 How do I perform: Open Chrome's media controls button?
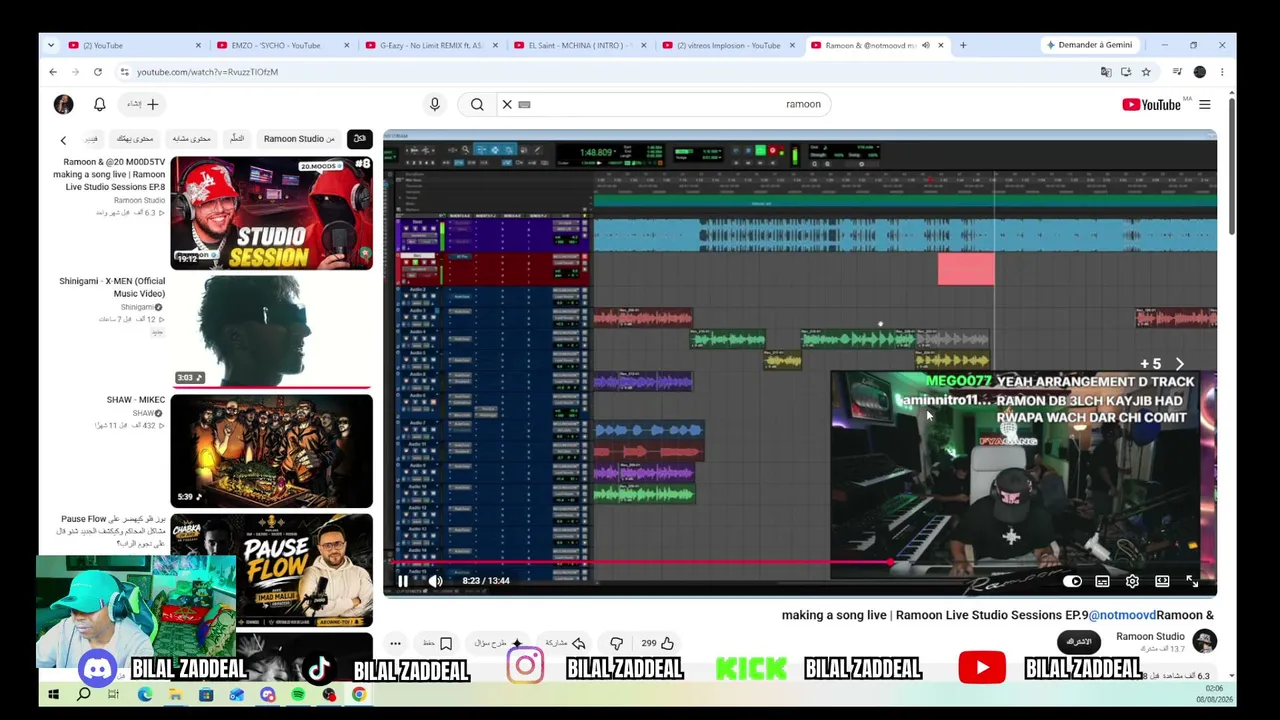1177,72
